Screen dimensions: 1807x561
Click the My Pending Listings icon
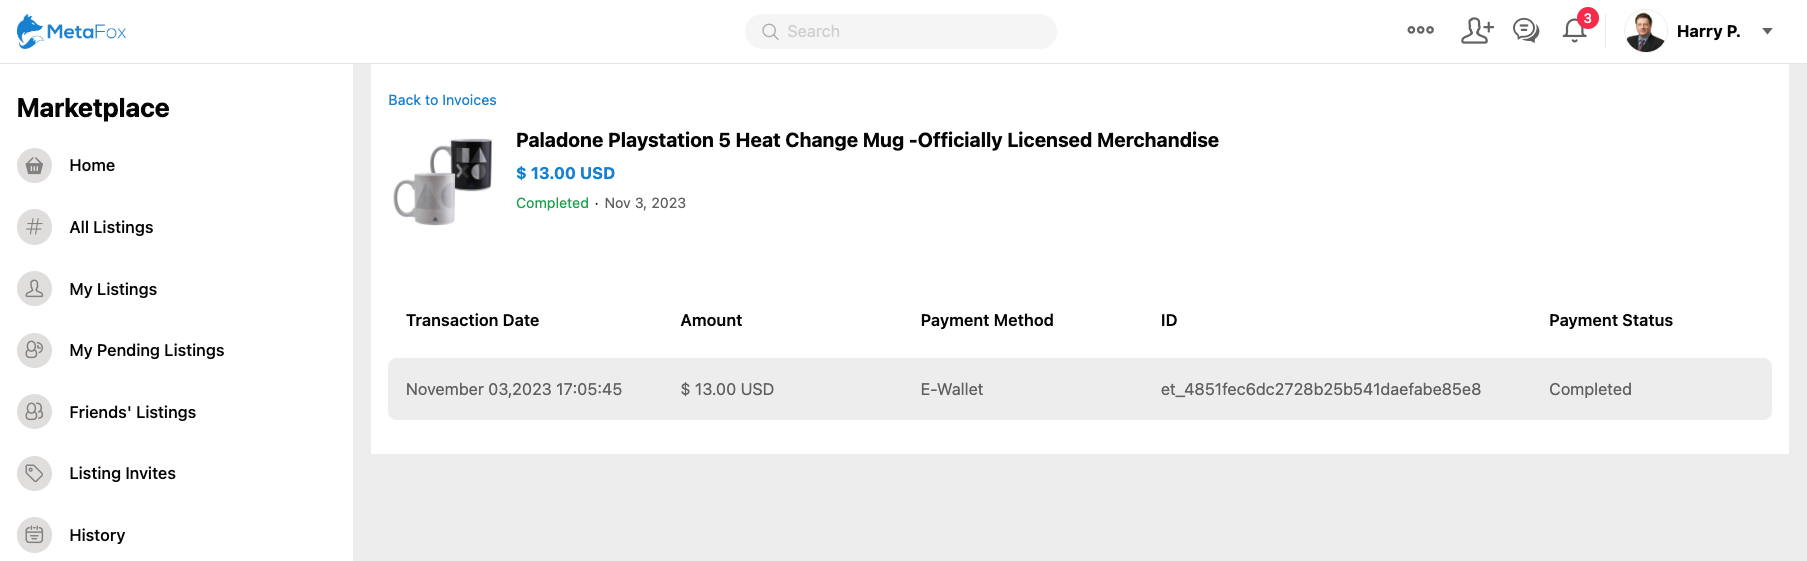[34, 350]
